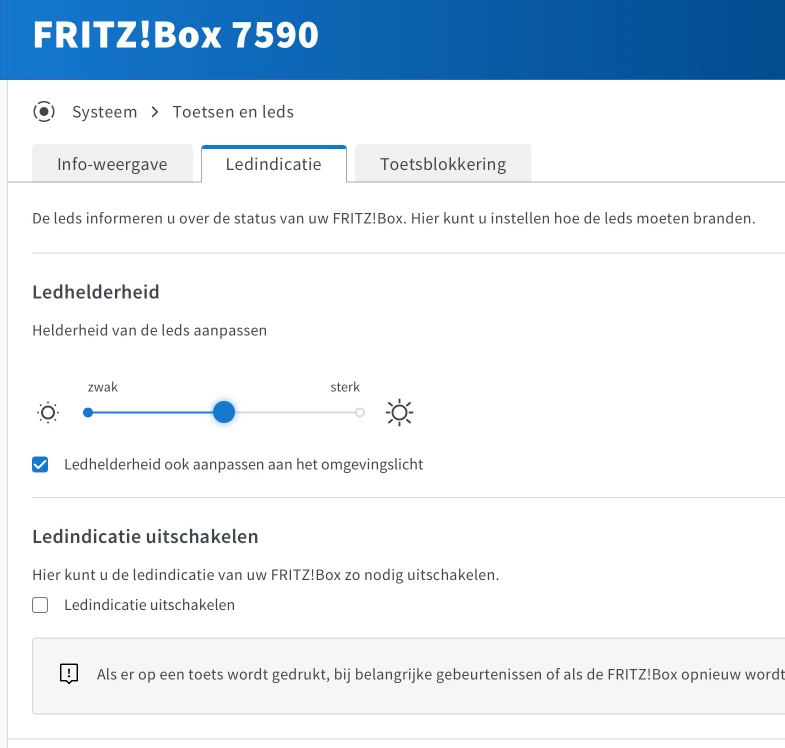This screenshot has width=785, height=748.
Task: Switch to the Toetsblokkering tab
Action: tap(443, 164)
